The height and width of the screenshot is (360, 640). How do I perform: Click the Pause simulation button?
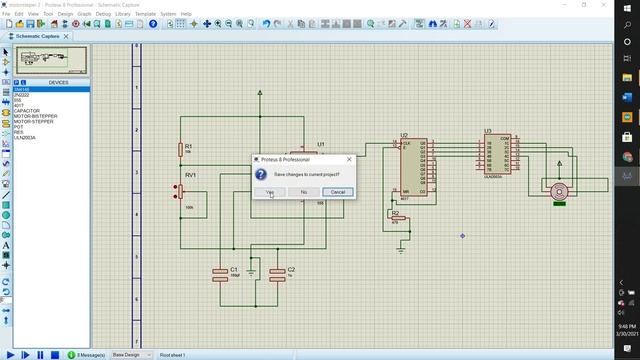(x=40, y=355)
